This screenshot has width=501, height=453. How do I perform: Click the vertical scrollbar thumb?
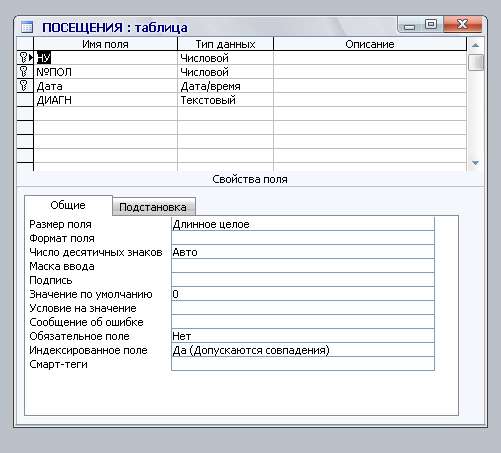[476, 62]
